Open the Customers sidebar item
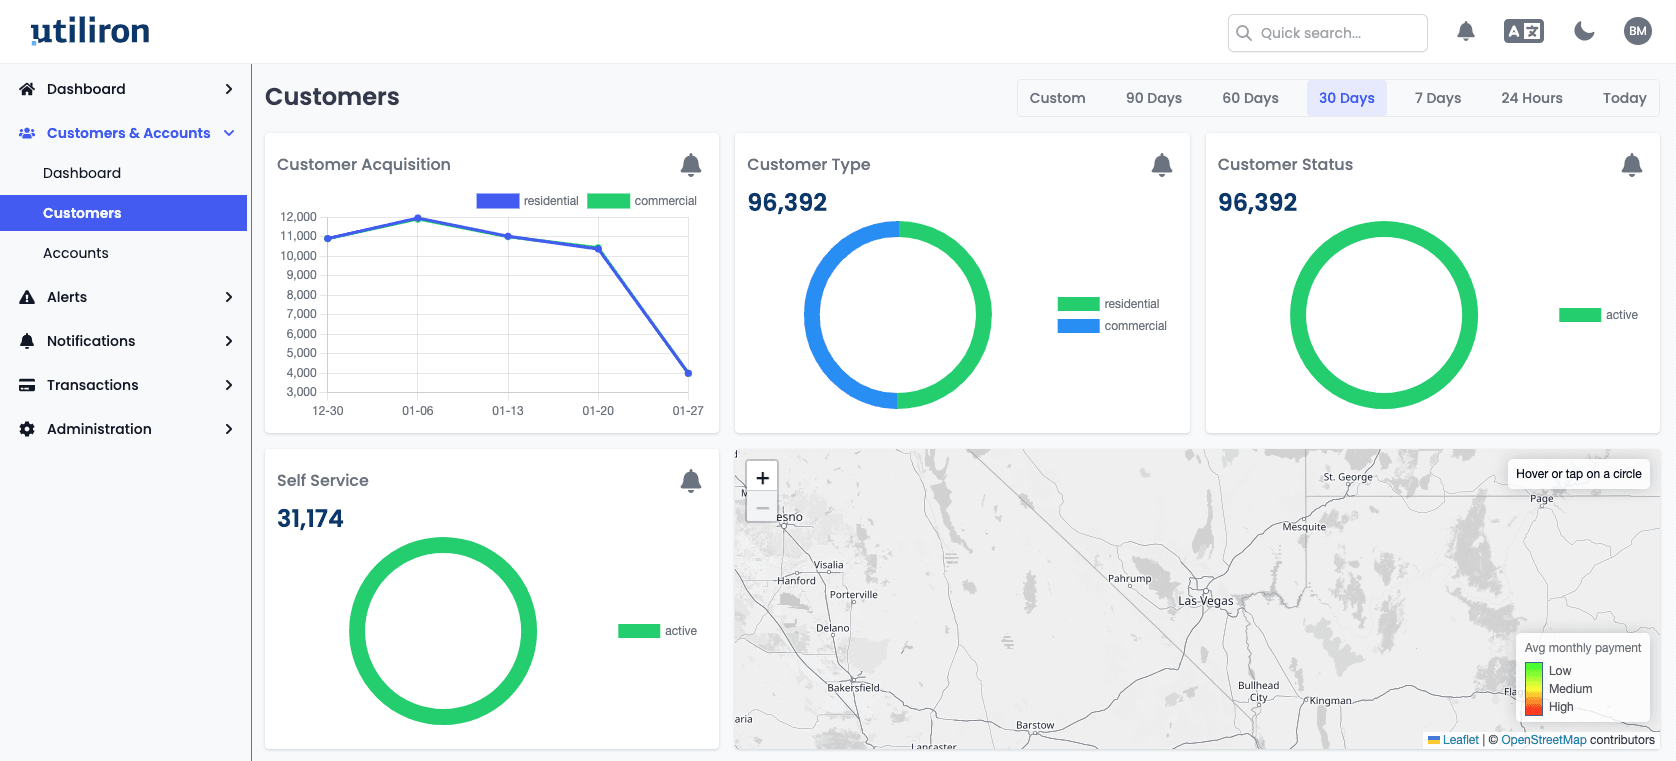Image resolution: width=1676 pixels, height=761 pixels. 124,213
